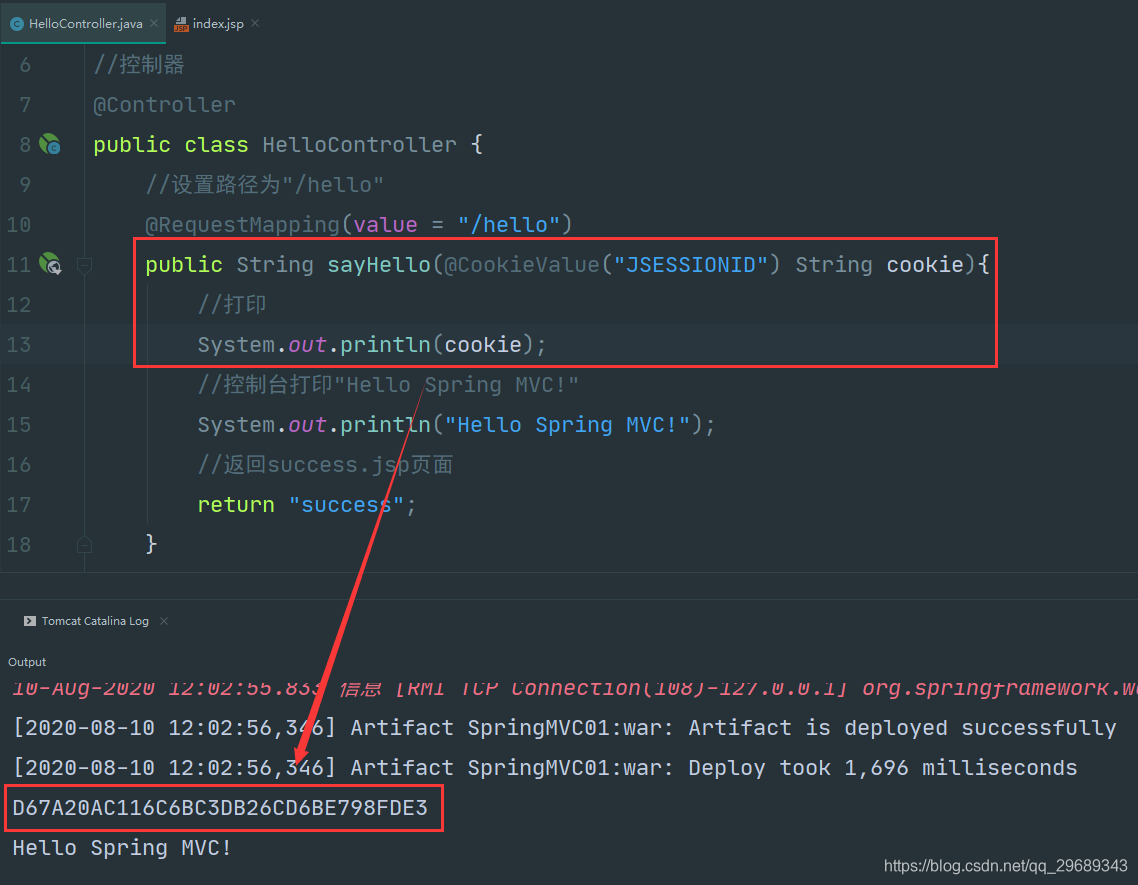This screenshot has width=1138, height=885.
Task: Click the "Hello Spring MVC!" string on line 15
Action: point(567,425)
